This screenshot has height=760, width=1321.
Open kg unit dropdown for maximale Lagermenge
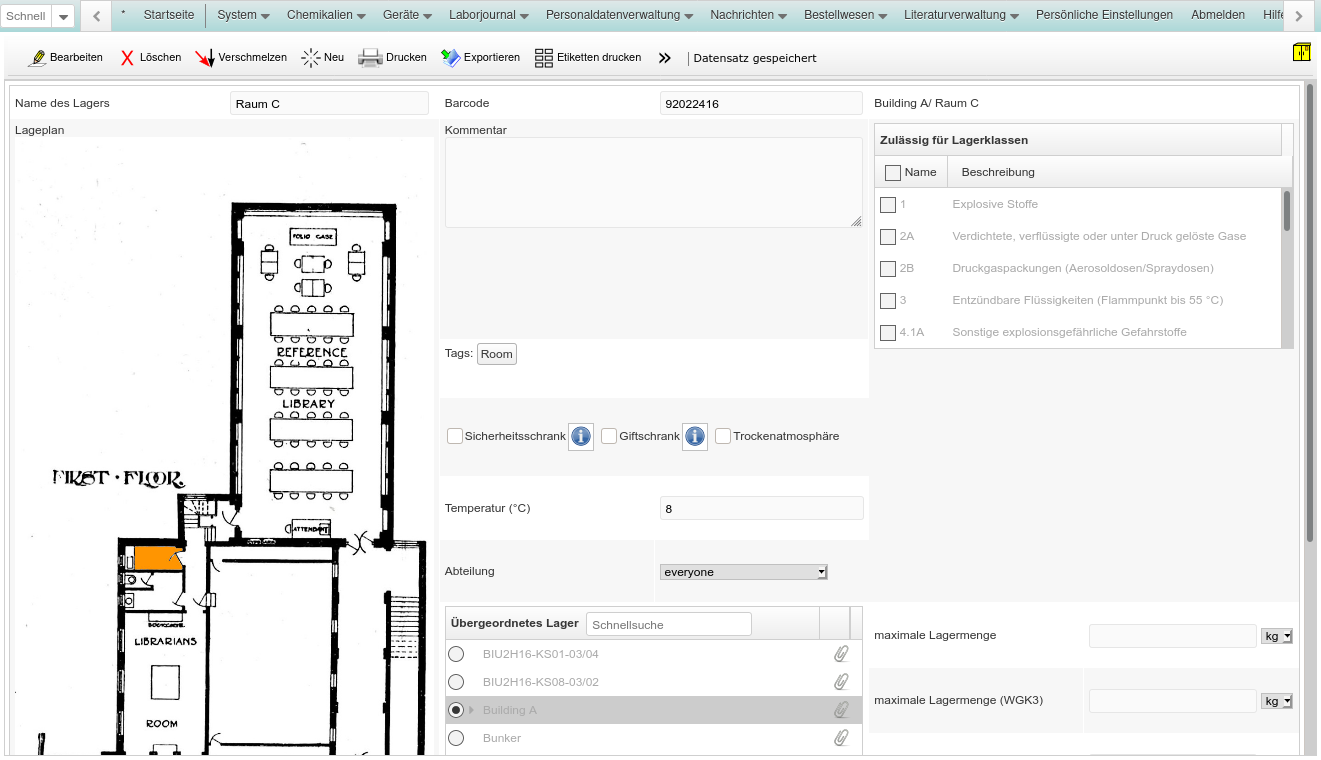(1277, 636)
